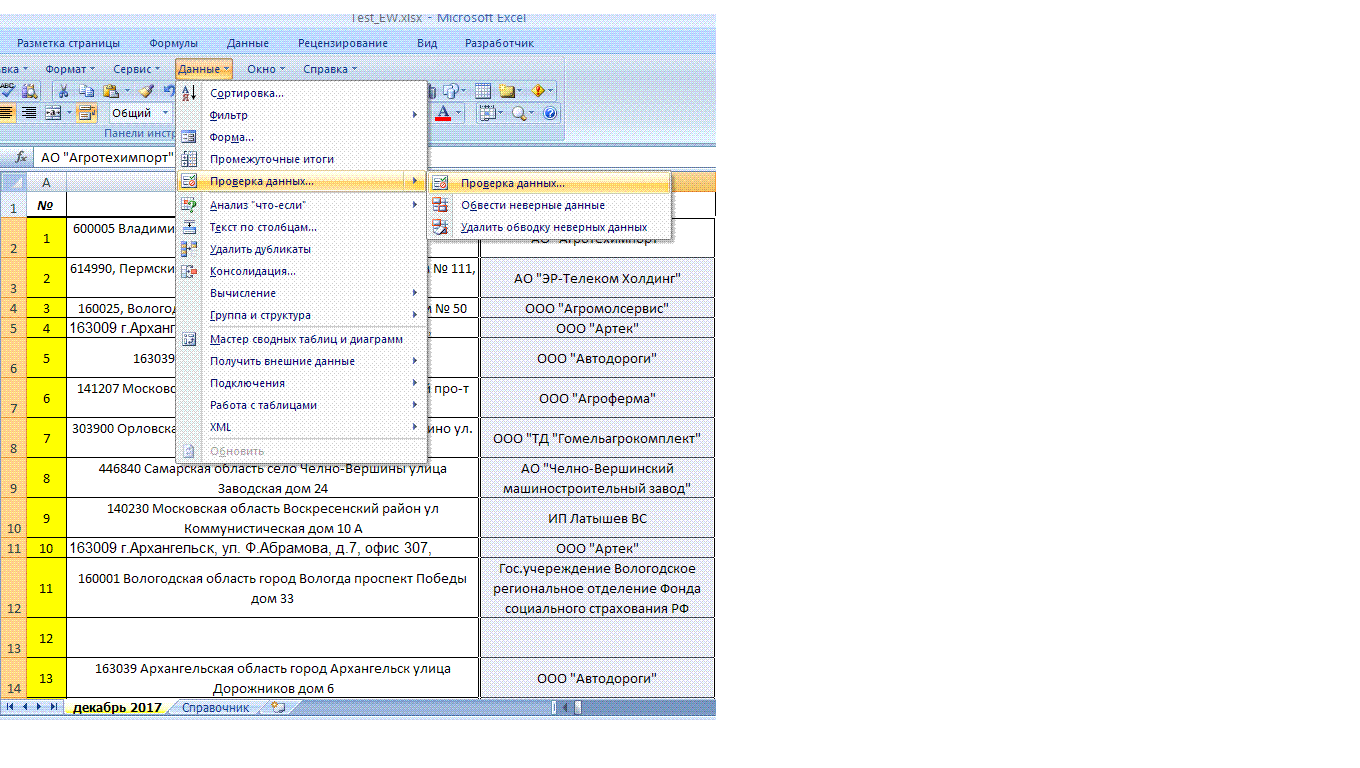Click the remove duplicates icon in menu
Image resolution: width=1360 pixels, height=768 pixels.
click(189, 249)
